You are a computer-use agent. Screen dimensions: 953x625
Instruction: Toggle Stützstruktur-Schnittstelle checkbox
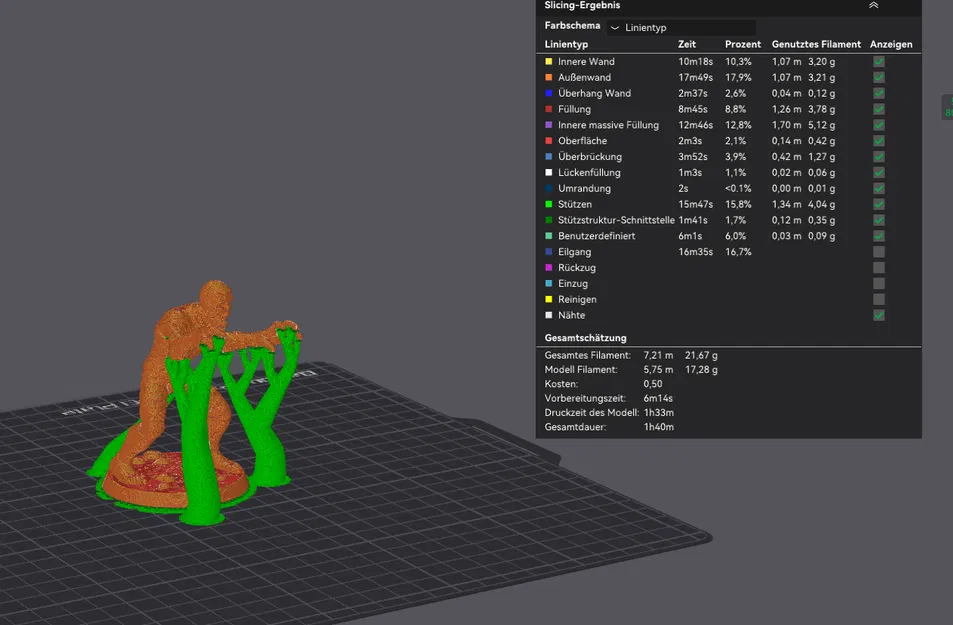879,219
